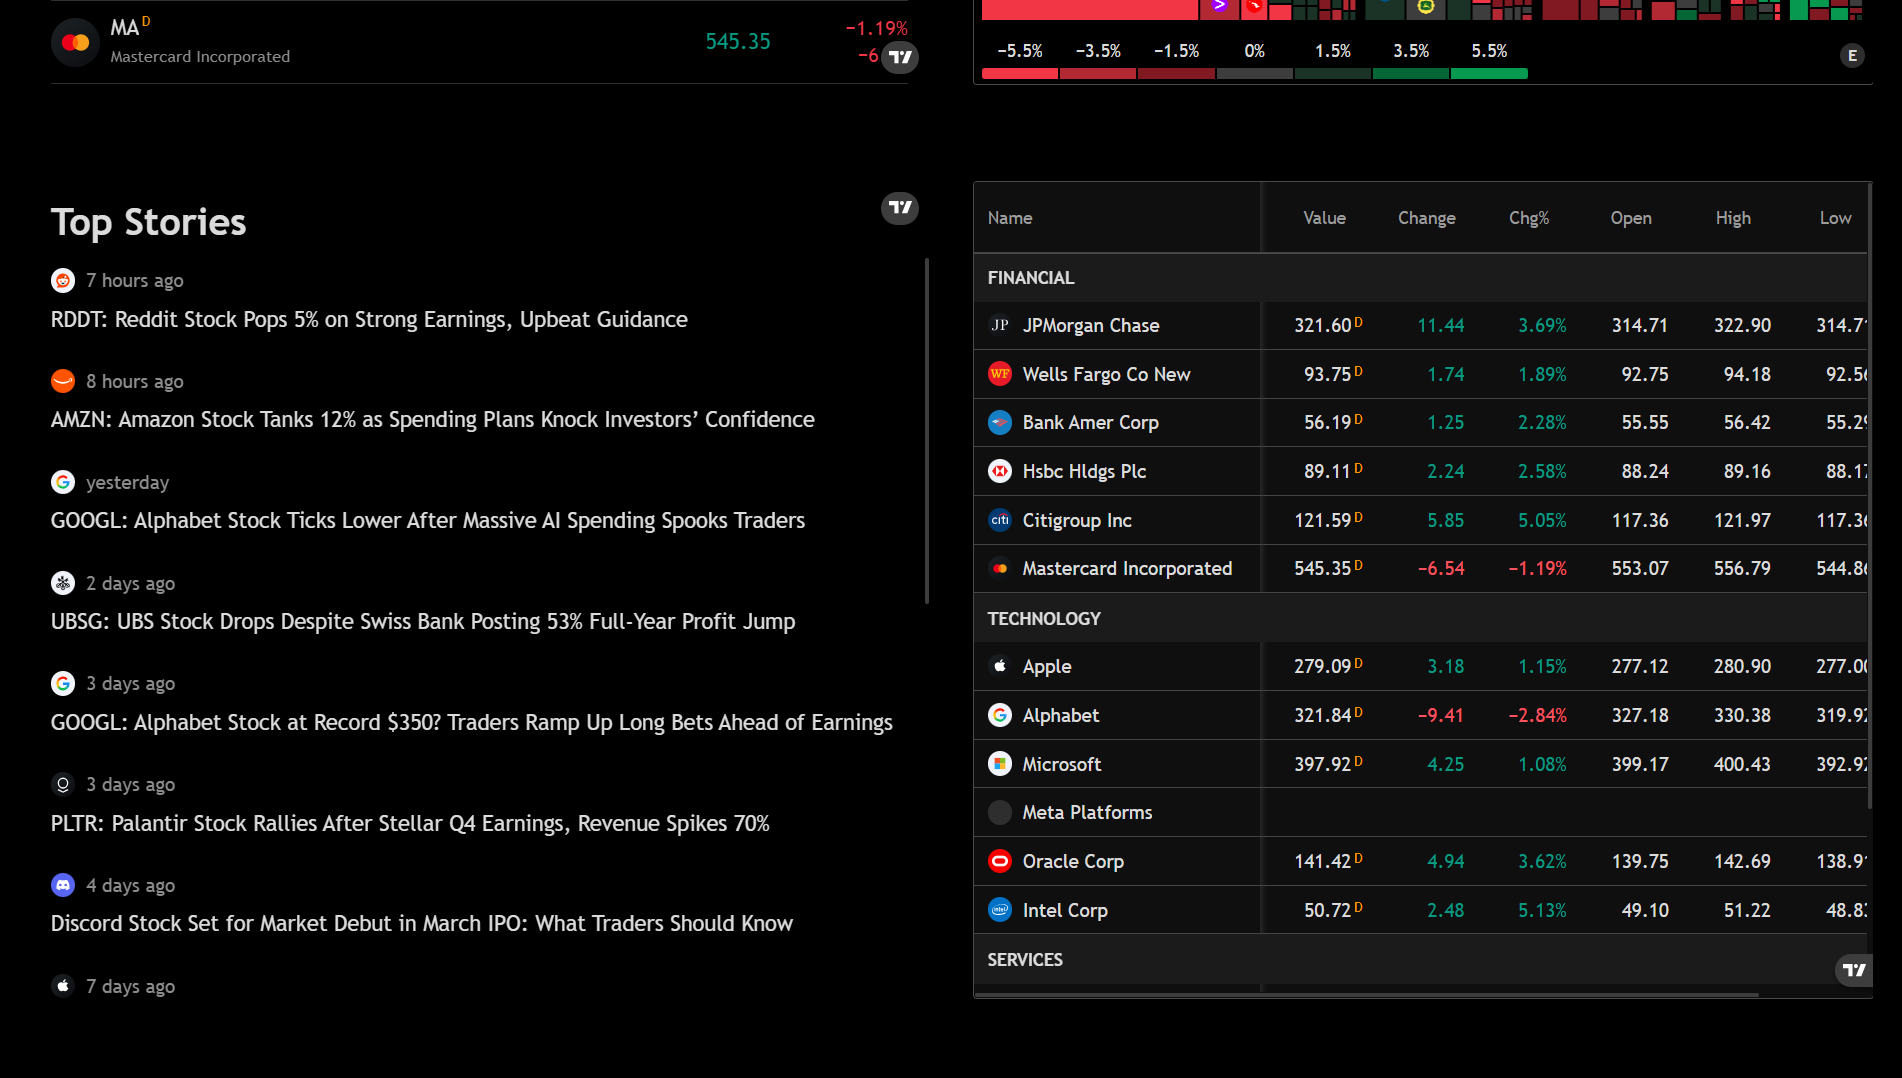Viewport: 1902px width, 1078px height.
Task: Collapse the FINANCIAL section header
Action: [1031, 278]
